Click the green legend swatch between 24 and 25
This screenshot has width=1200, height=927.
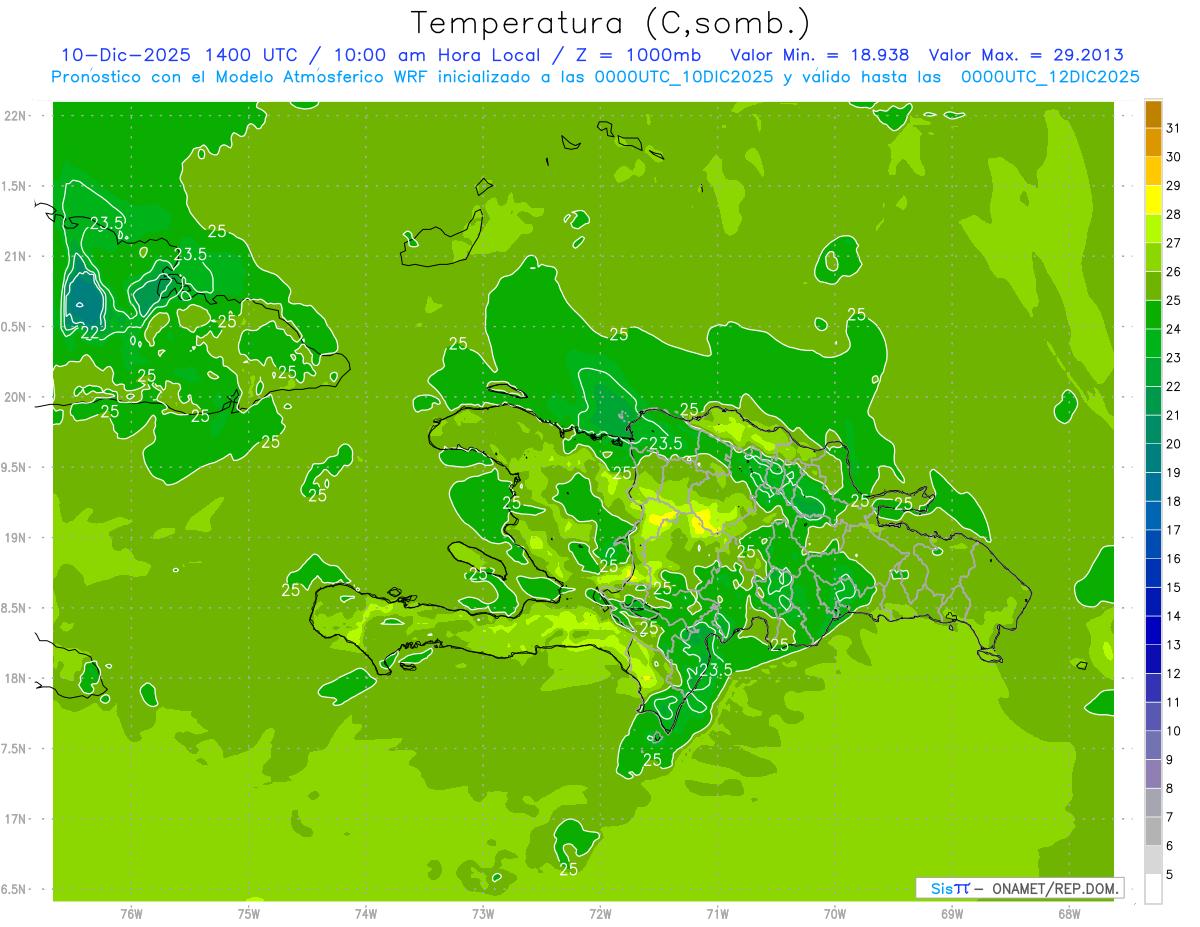click(x=1153, y=315)
